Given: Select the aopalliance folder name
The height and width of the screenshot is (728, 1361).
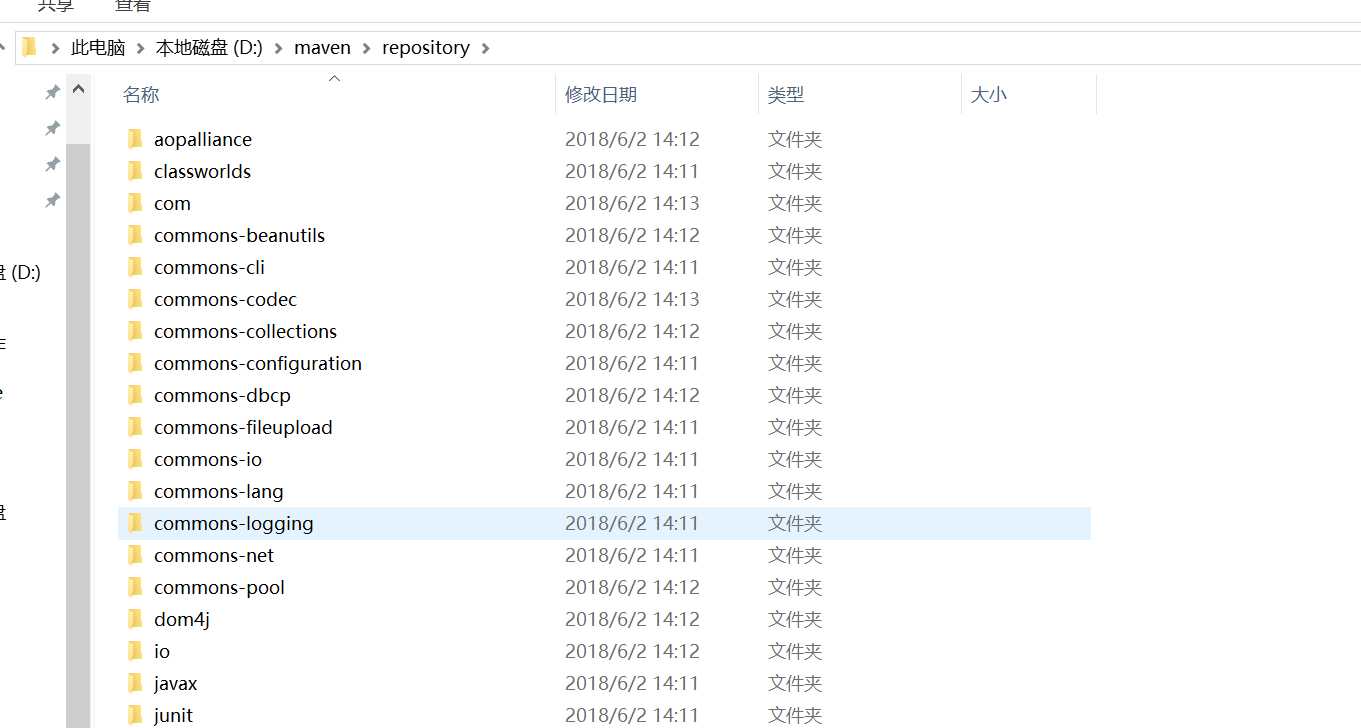Looking at the screenshot, I should (x=203, y=139).
